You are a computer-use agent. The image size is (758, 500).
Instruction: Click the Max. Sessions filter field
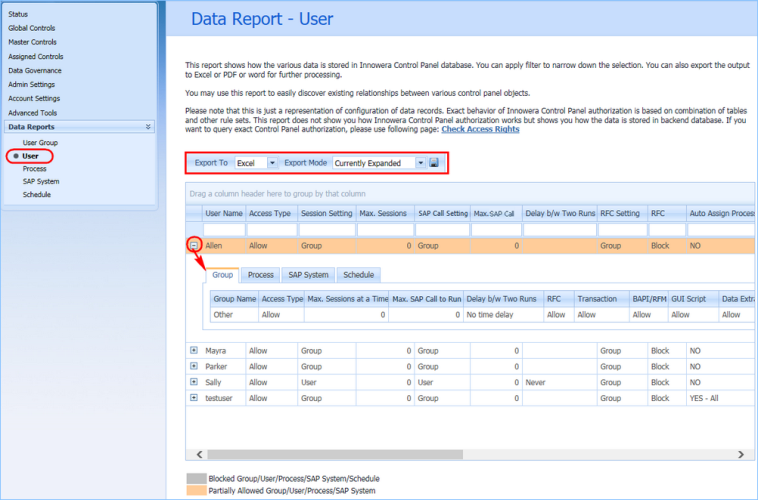click(385, 230)
